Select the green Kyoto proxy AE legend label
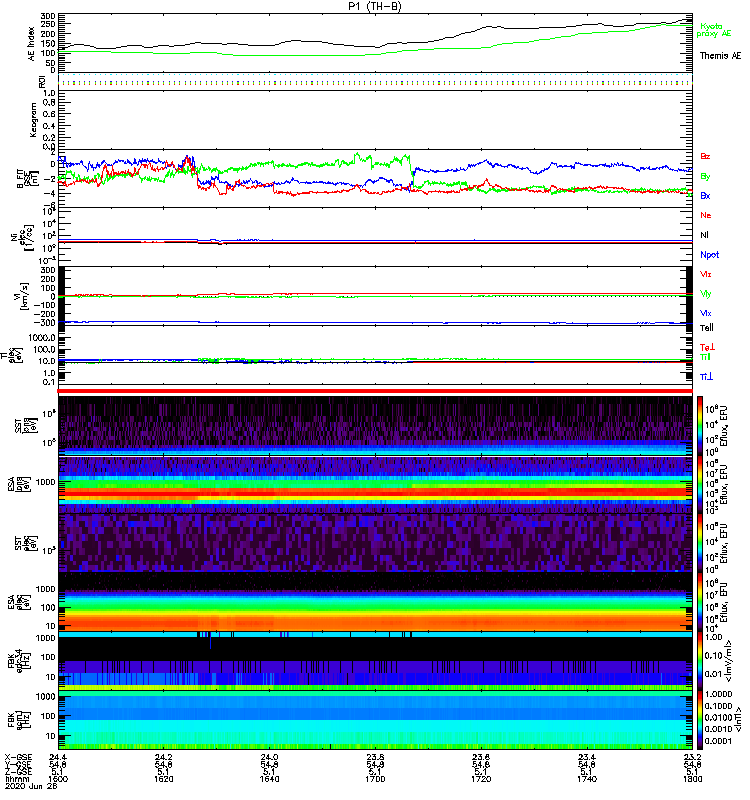The image size is (750, 800). pyautogui.click(x=713, y=30)
